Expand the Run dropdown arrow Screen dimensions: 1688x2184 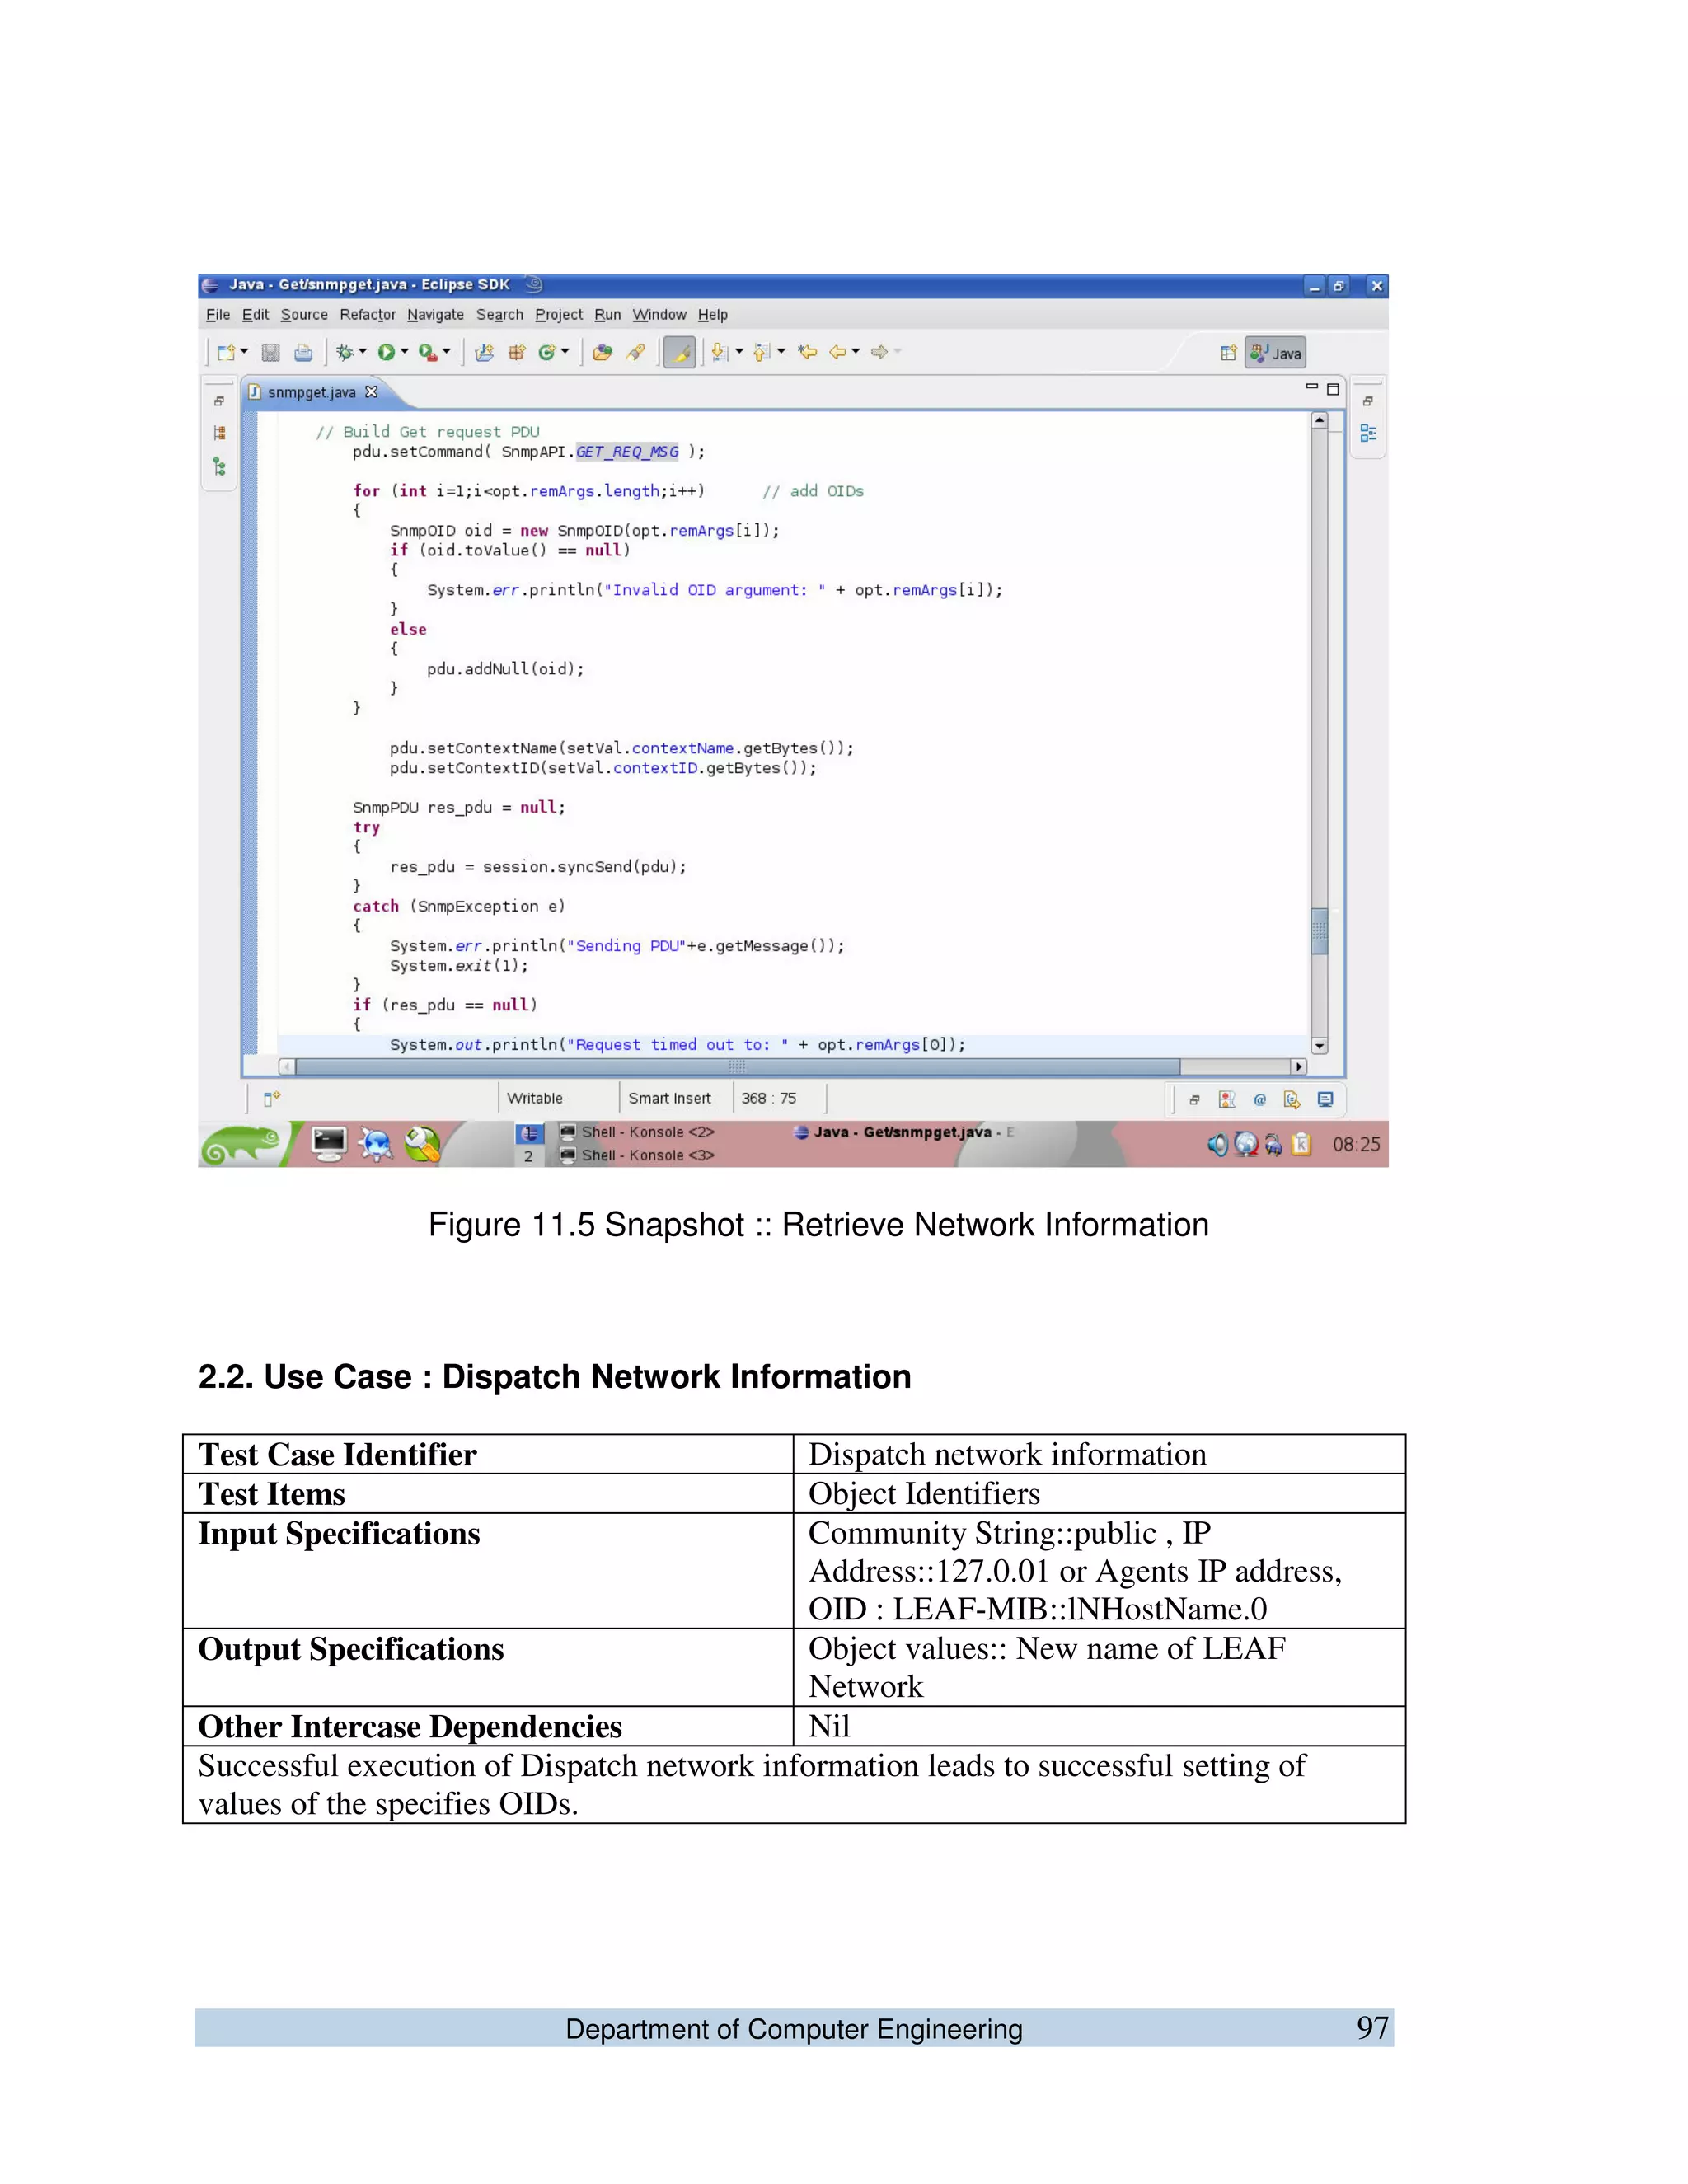pyautogui.click(x=405, y=351)
